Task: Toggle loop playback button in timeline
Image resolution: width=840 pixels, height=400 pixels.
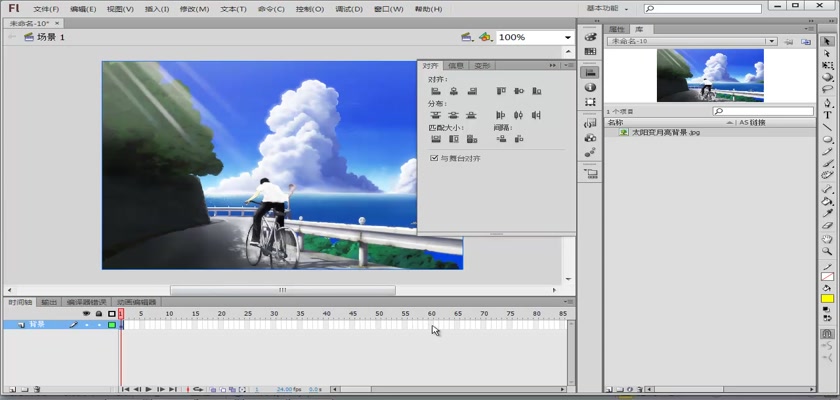Action: coord(198,389)
